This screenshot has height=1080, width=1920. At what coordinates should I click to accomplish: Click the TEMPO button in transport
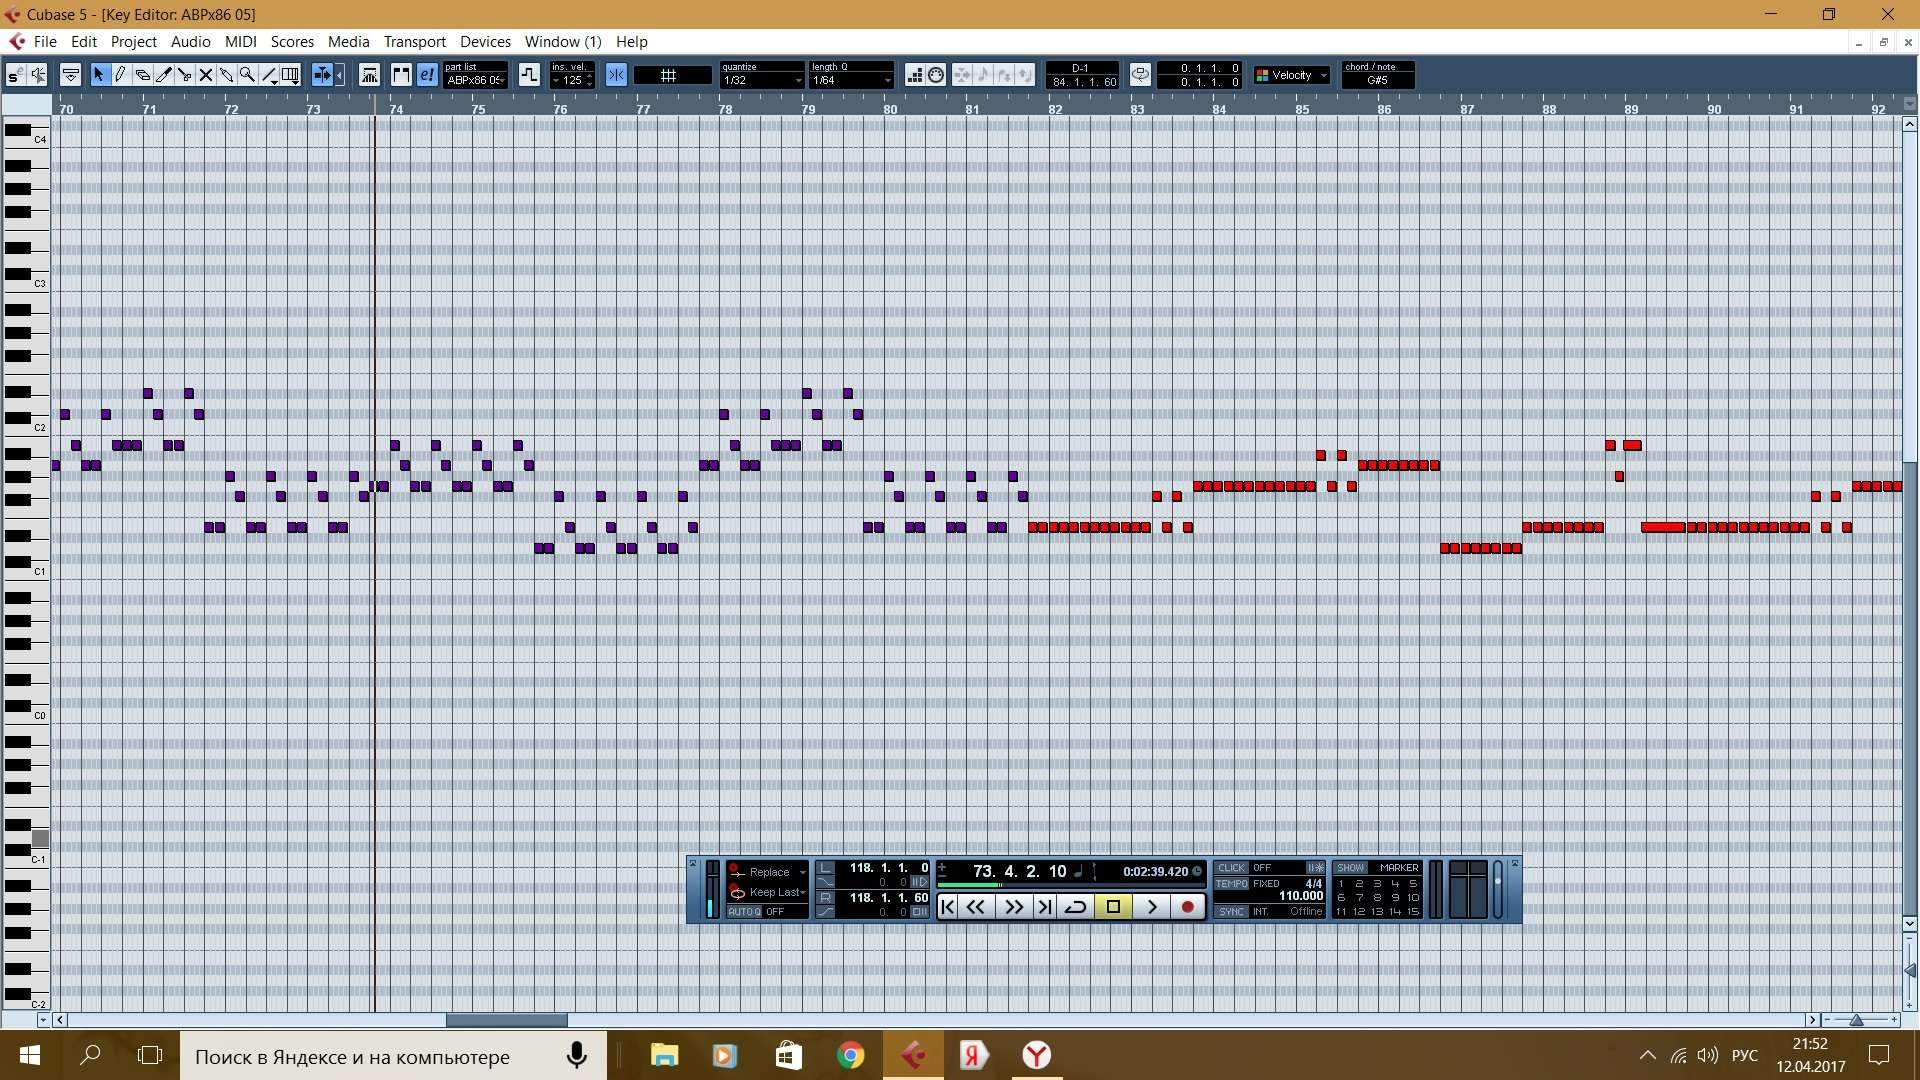click(1232, 884)
